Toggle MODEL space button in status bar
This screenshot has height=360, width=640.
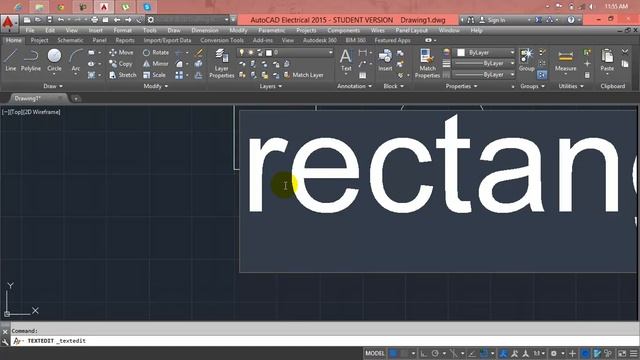(375, 353)
